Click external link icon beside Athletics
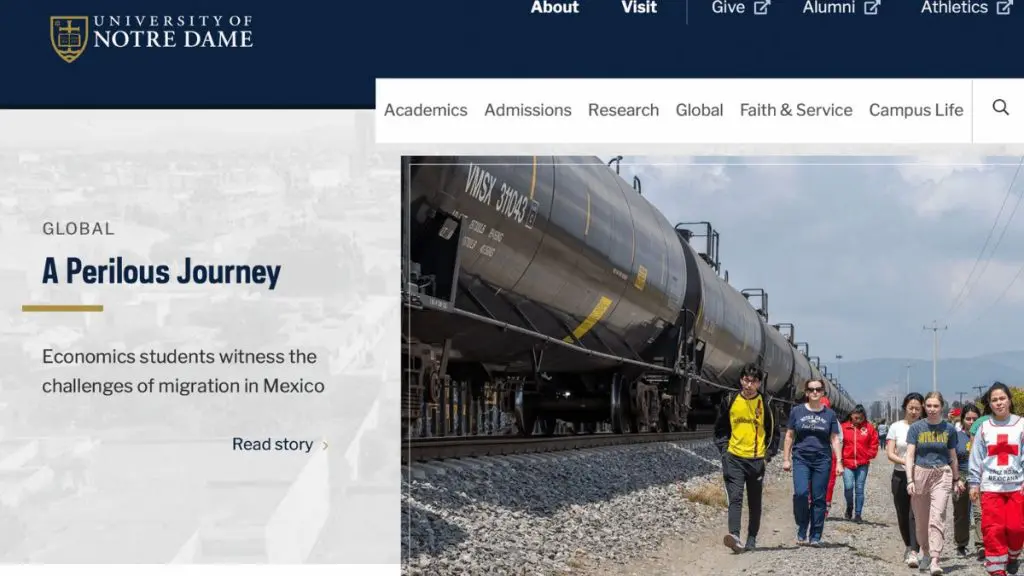The width and height of the screenshot is (1024, 576). tap(1004, 8)
